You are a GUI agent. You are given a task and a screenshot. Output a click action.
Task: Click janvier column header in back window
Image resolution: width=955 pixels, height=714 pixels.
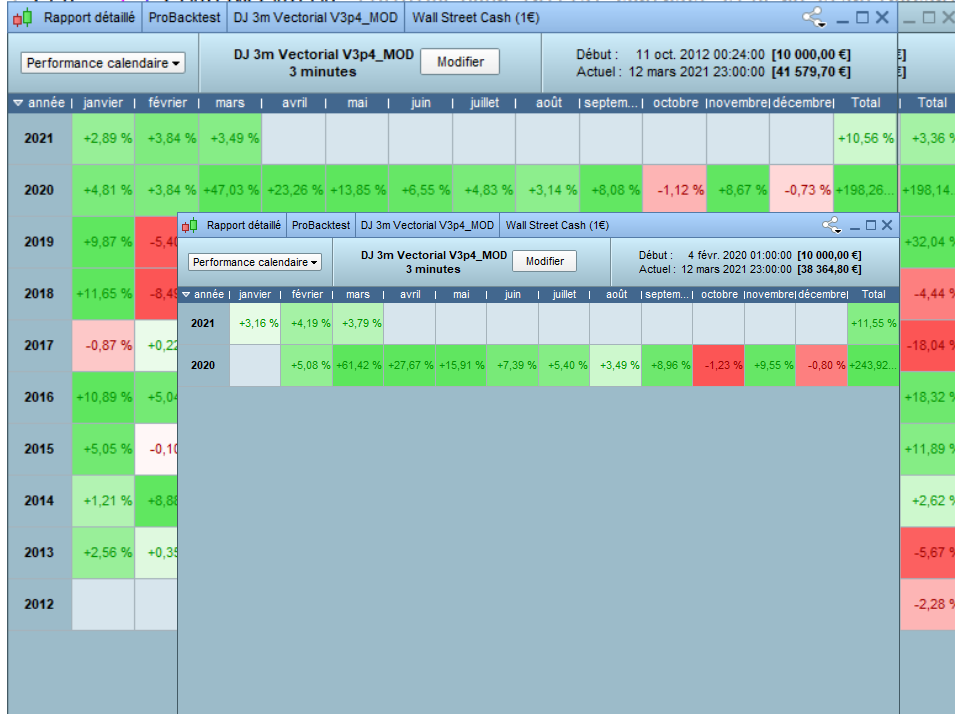[103, 103]
